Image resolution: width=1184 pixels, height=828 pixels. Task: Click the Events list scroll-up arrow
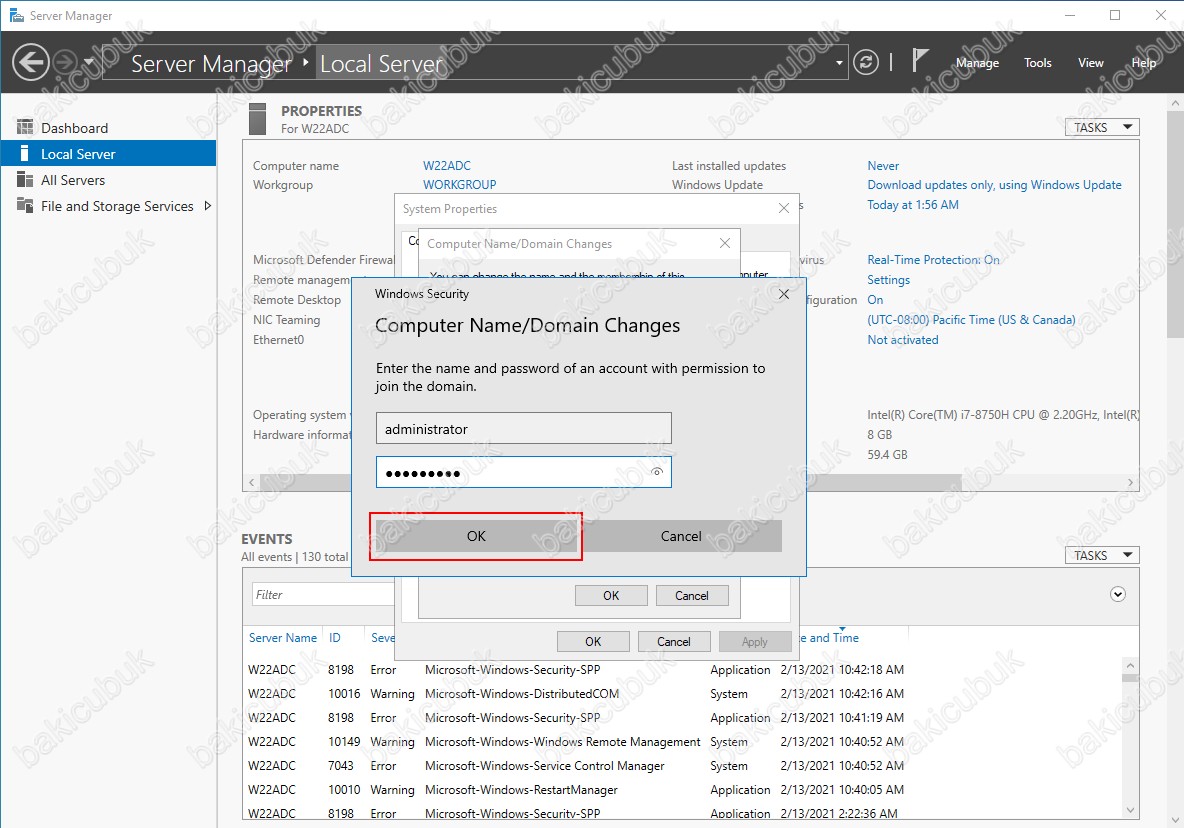coord(1130,665)
